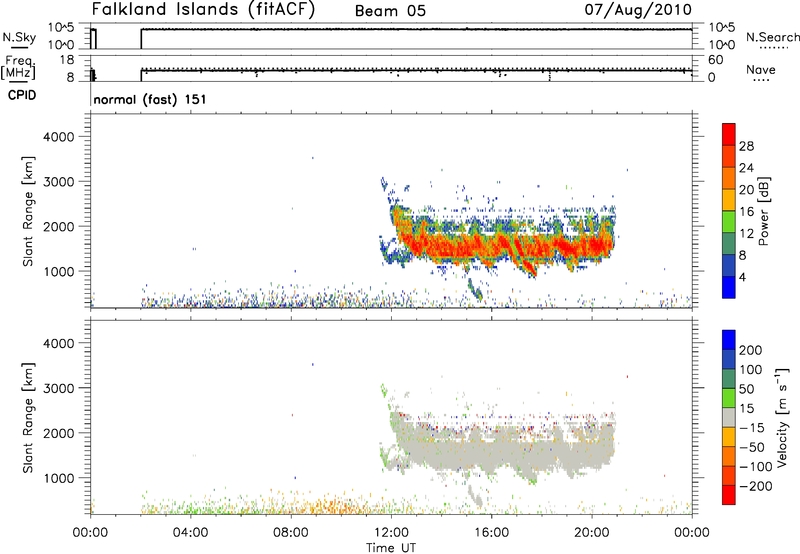Click the +100 velocity colorbar label
800x554 pixels.
pyautogui.click(x=751, y=369)
